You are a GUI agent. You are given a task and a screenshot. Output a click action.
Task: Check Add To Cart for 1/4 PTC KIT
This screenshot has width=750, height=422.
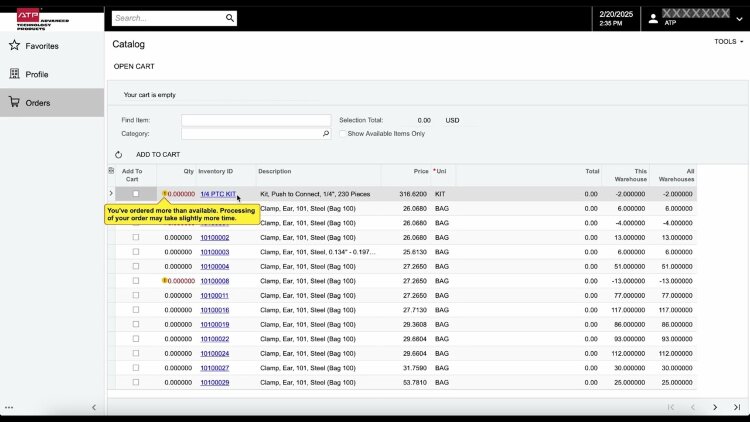(136, 194)
